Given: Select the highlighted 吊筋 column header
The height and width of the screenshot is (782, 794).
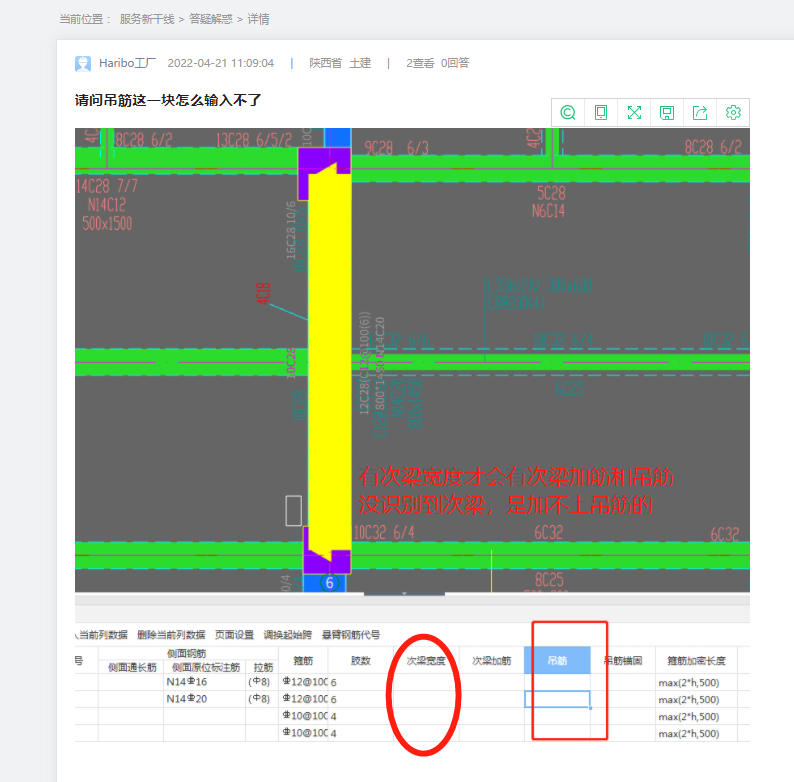Looking at the screenshot, I should coord(557,660).
